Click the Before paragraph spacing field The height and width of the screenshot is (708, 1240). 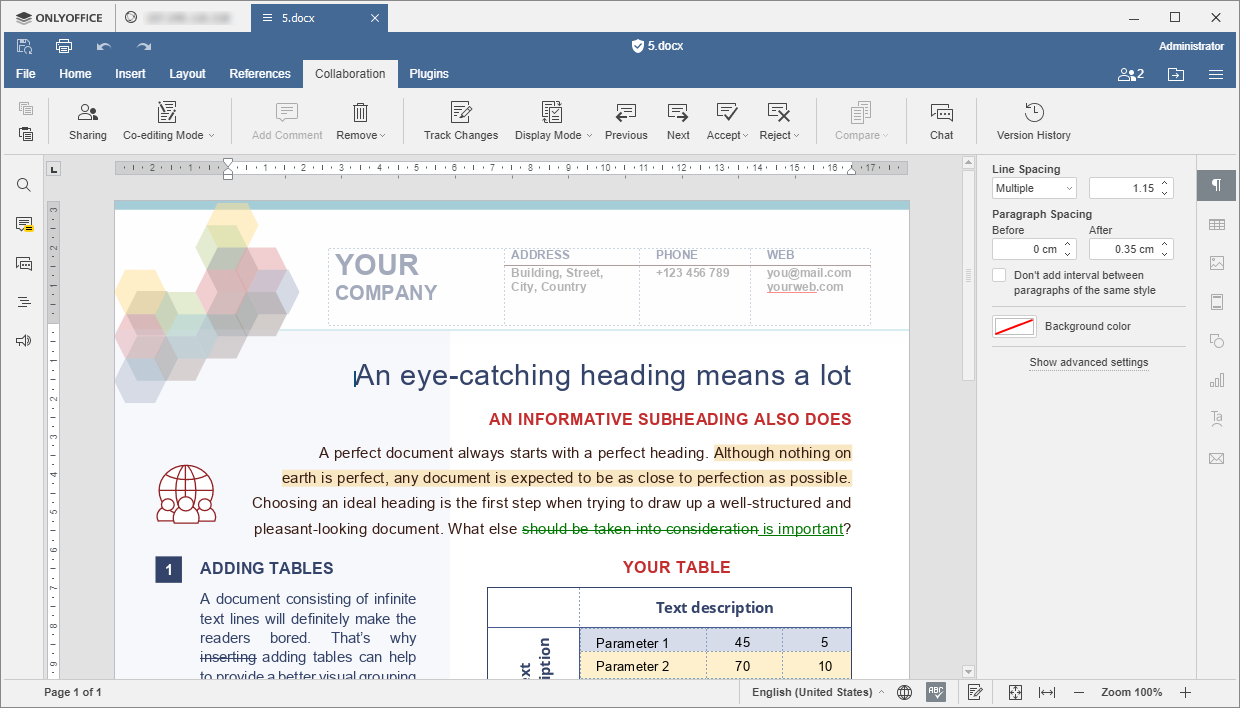point(1026,249)
